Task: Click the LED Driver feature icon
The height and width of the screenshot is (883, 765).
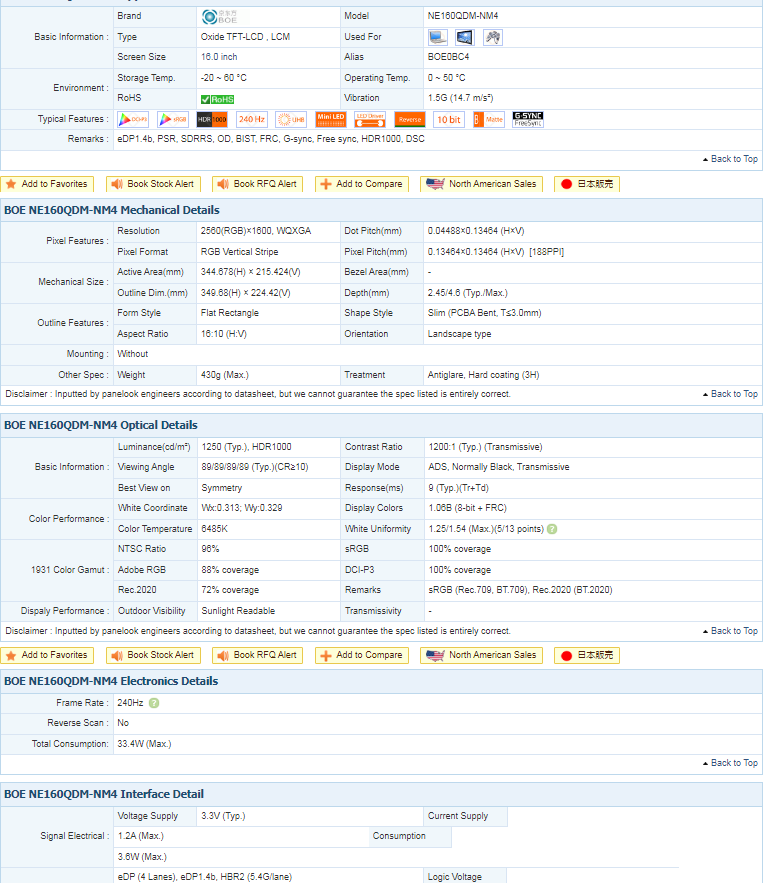Action: pos(370,119)
